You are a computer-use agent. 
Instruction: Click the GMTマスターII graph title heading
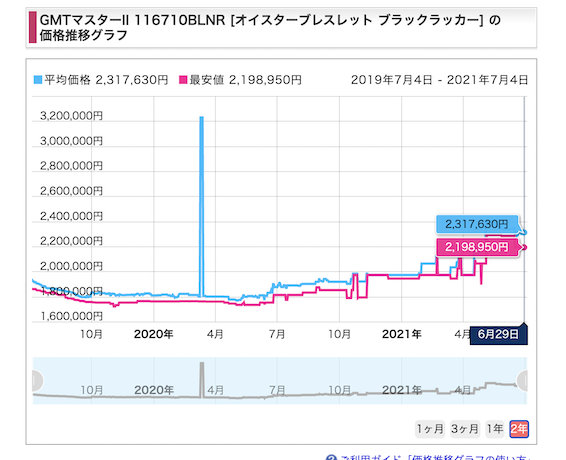coord(270,27)
